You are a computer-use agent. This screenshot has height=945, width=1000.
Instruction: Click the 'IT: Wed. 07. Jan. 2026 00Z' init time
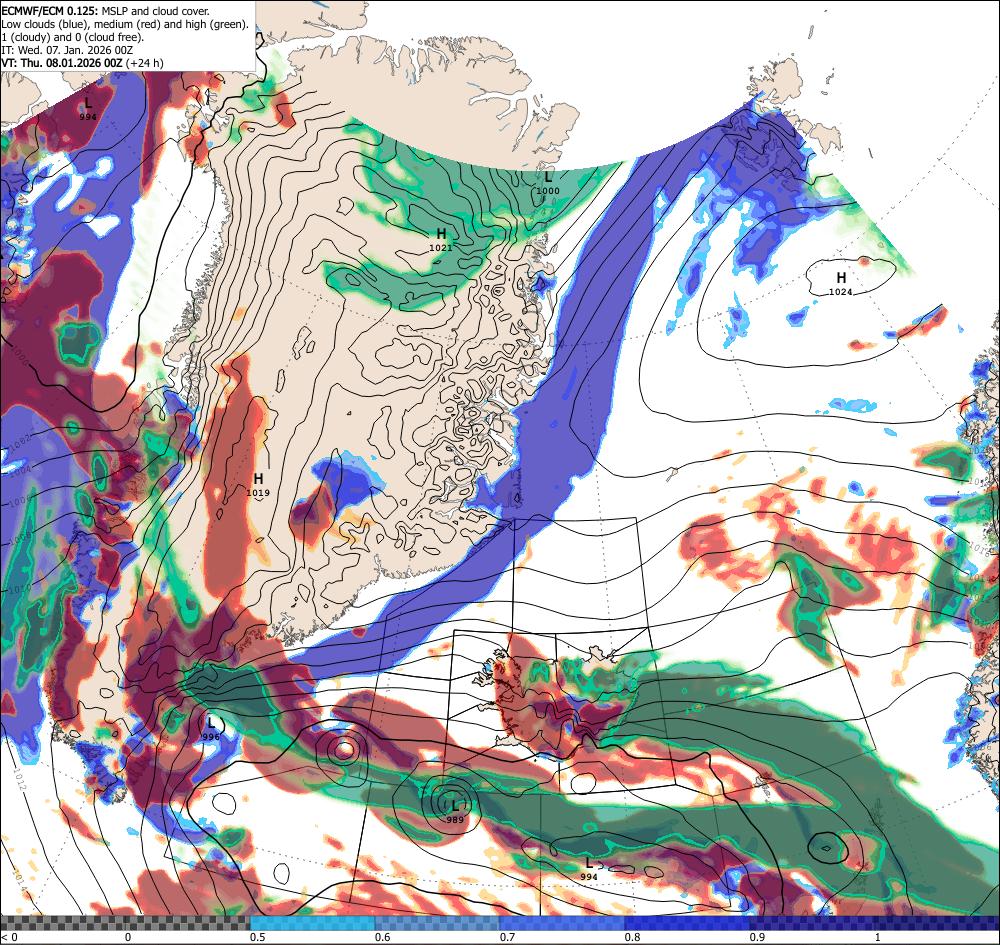pyautogui.click(x=67, y=50)
